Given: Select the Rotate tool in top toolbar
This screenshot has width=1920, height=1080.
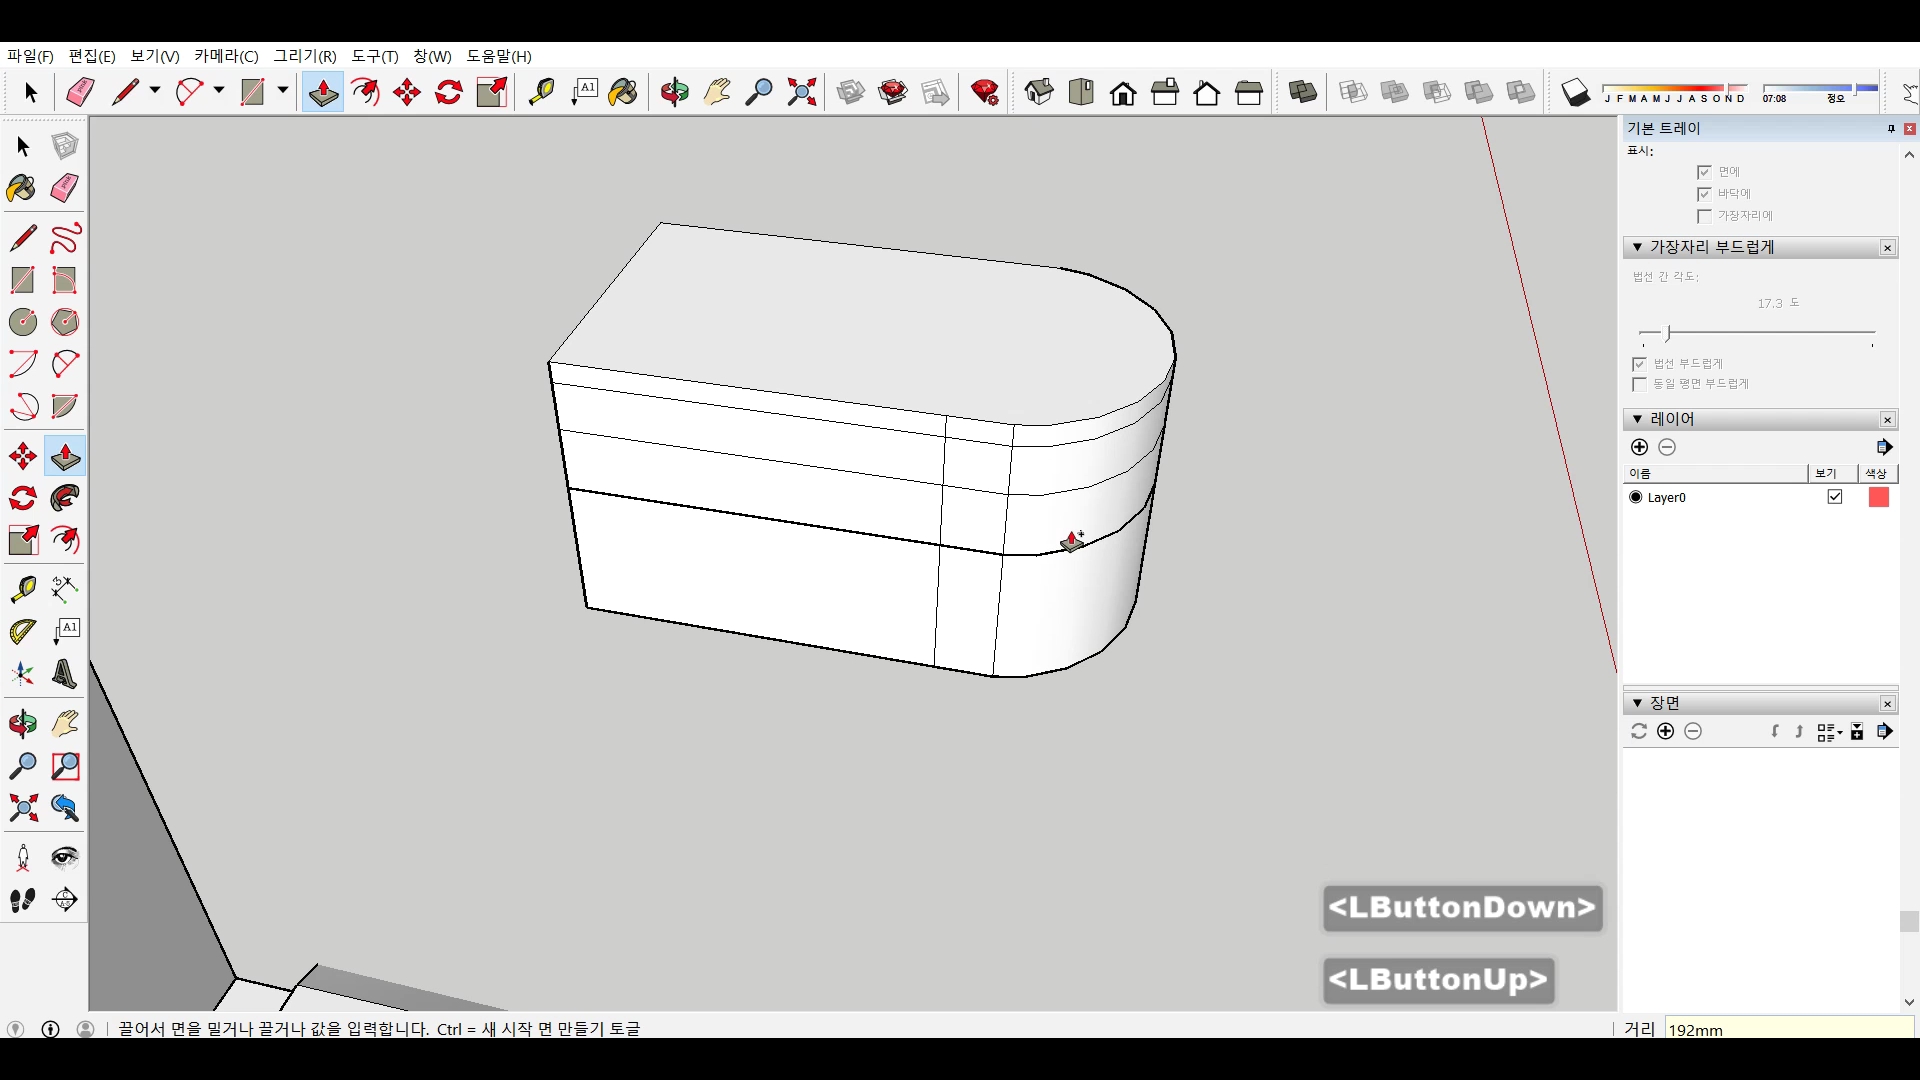Looking at the screenshot, I should tap(449, 92).
